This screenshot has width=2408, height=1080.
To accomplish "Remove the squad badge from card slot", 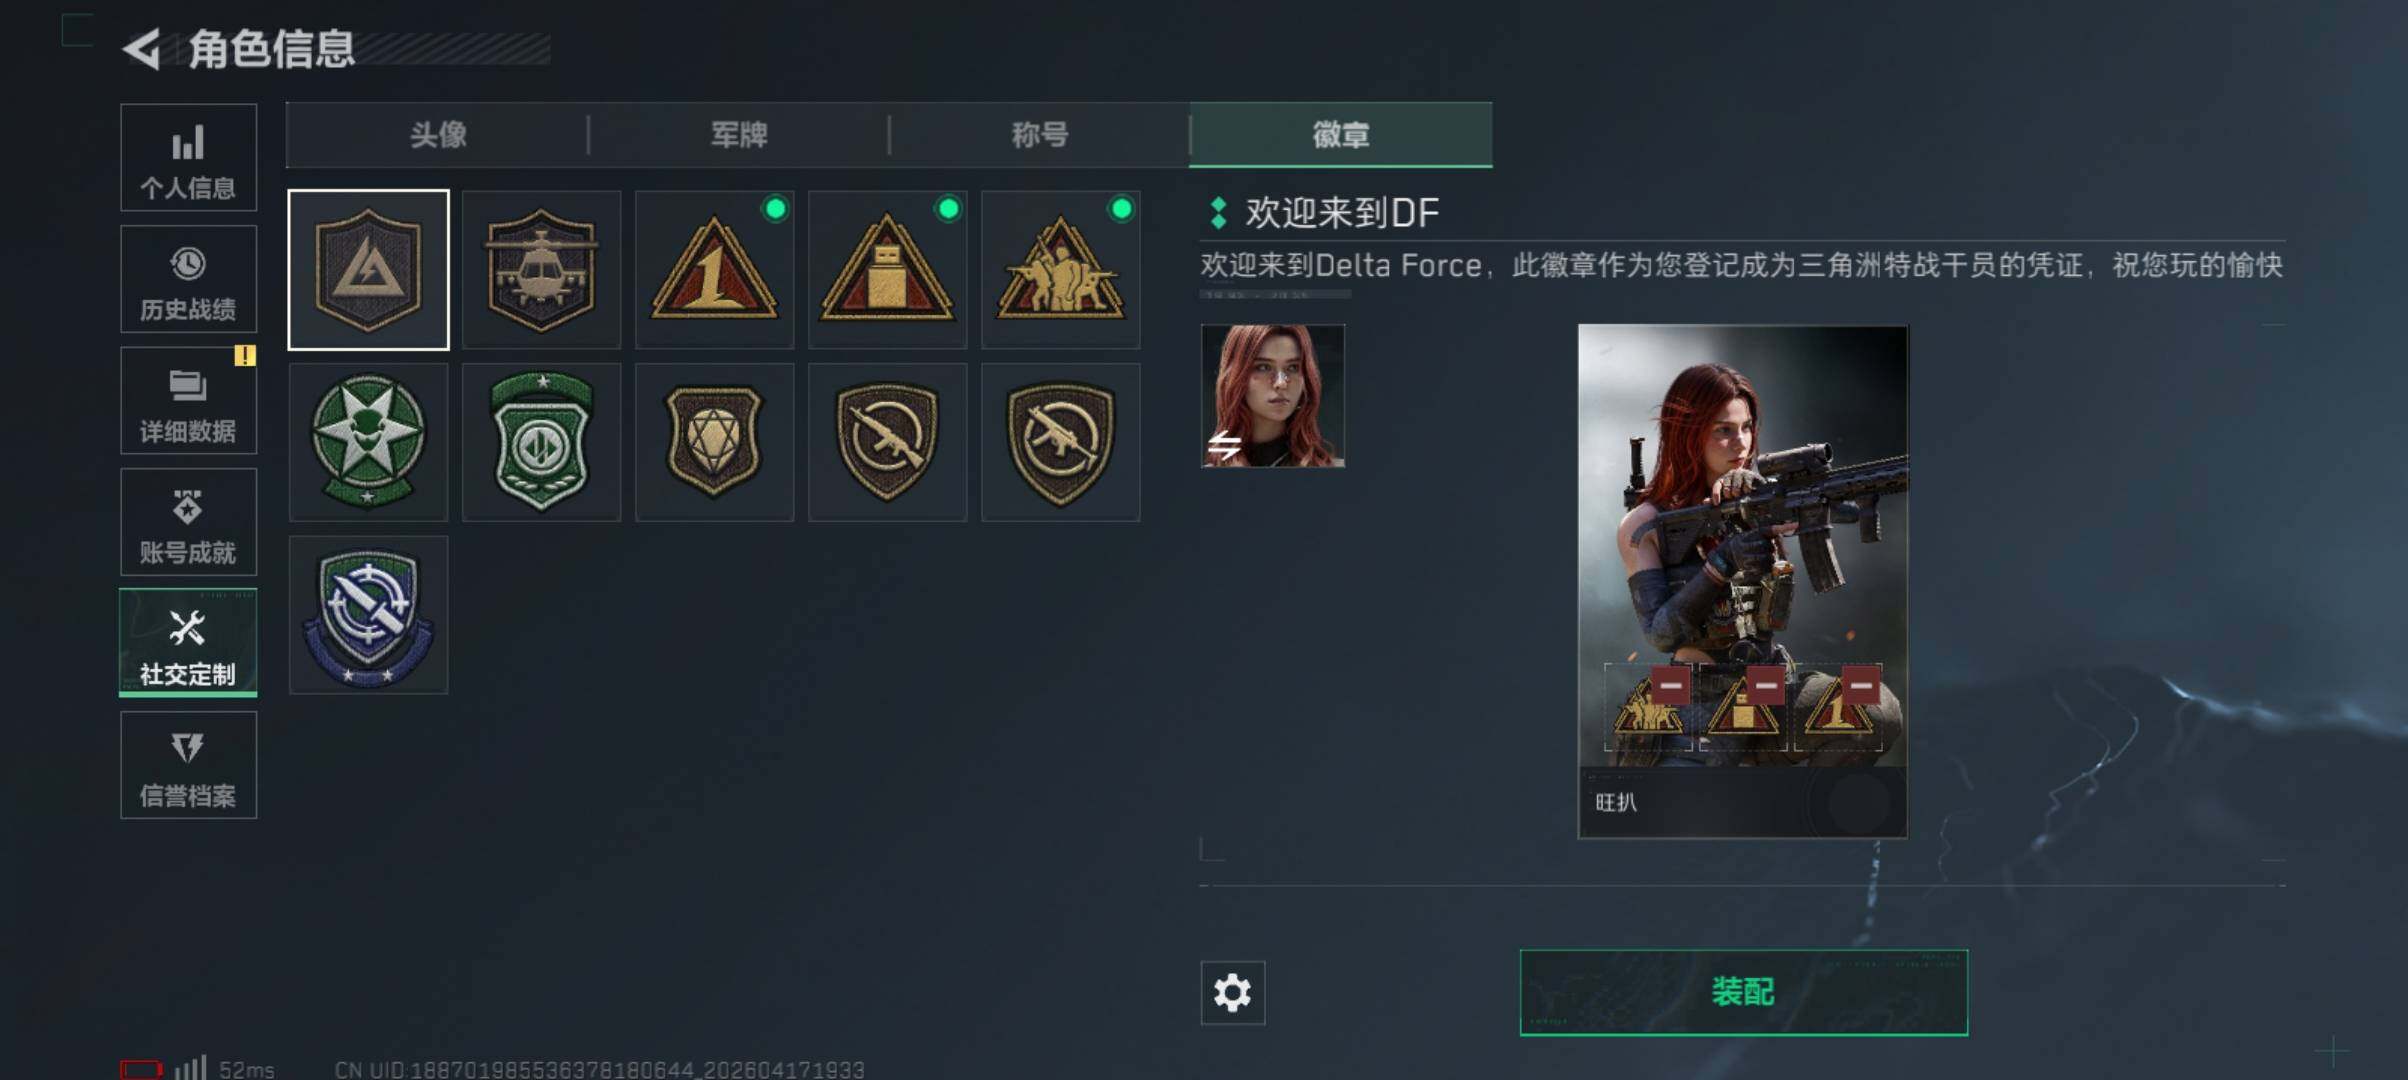I will (x=1671, y=685).
